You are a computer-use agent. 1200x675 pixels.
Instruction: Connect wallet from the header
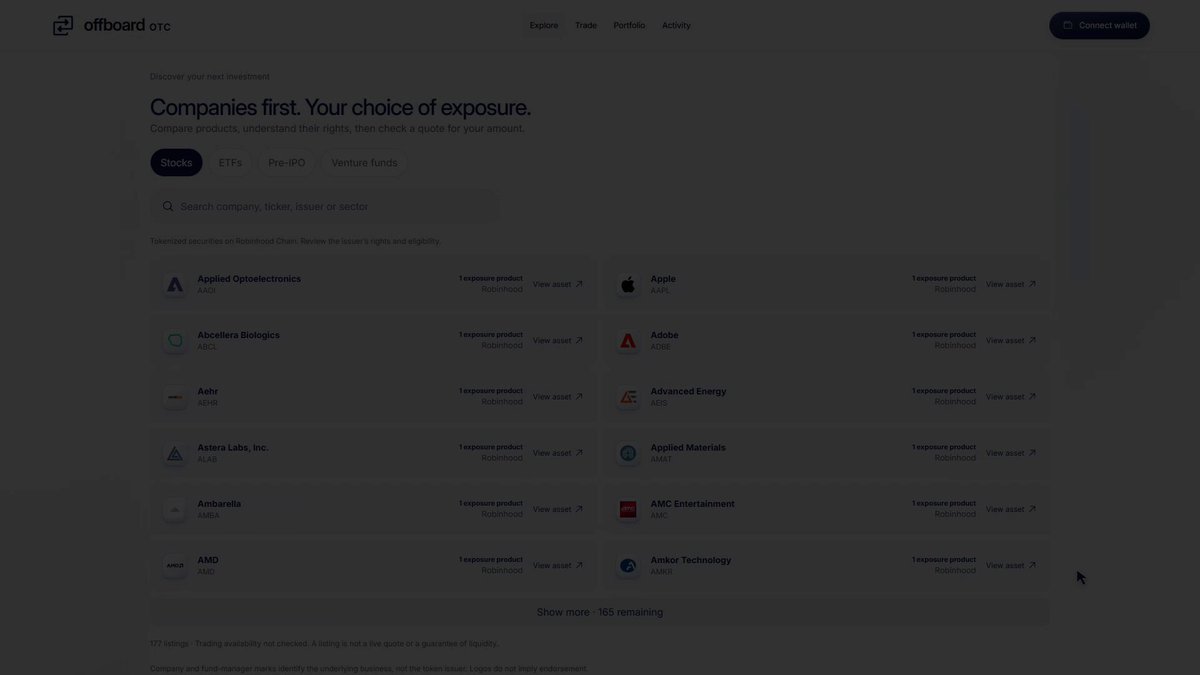(1099, 25)
